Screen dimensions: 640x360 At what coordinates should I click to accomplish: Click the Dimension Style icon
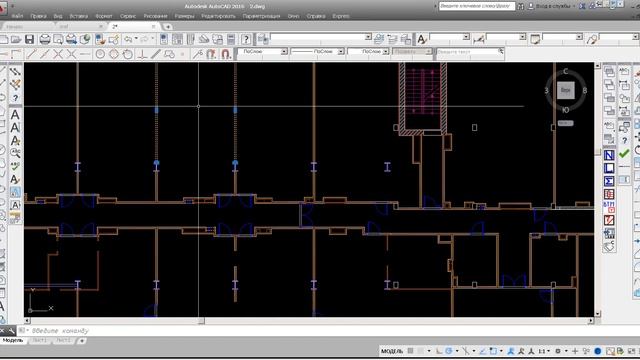click(479, 39)
